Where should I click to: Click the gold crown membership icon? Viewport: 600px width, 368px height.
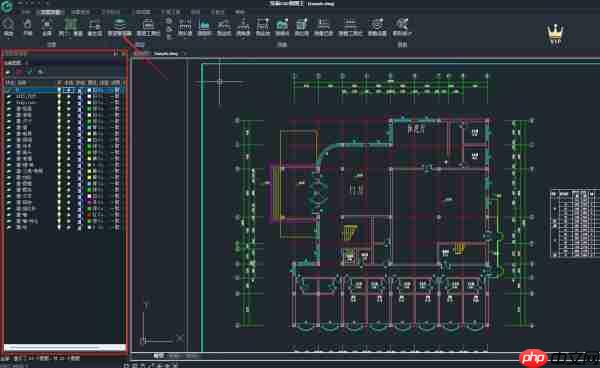pyautogui.click(x=554, y=35)
